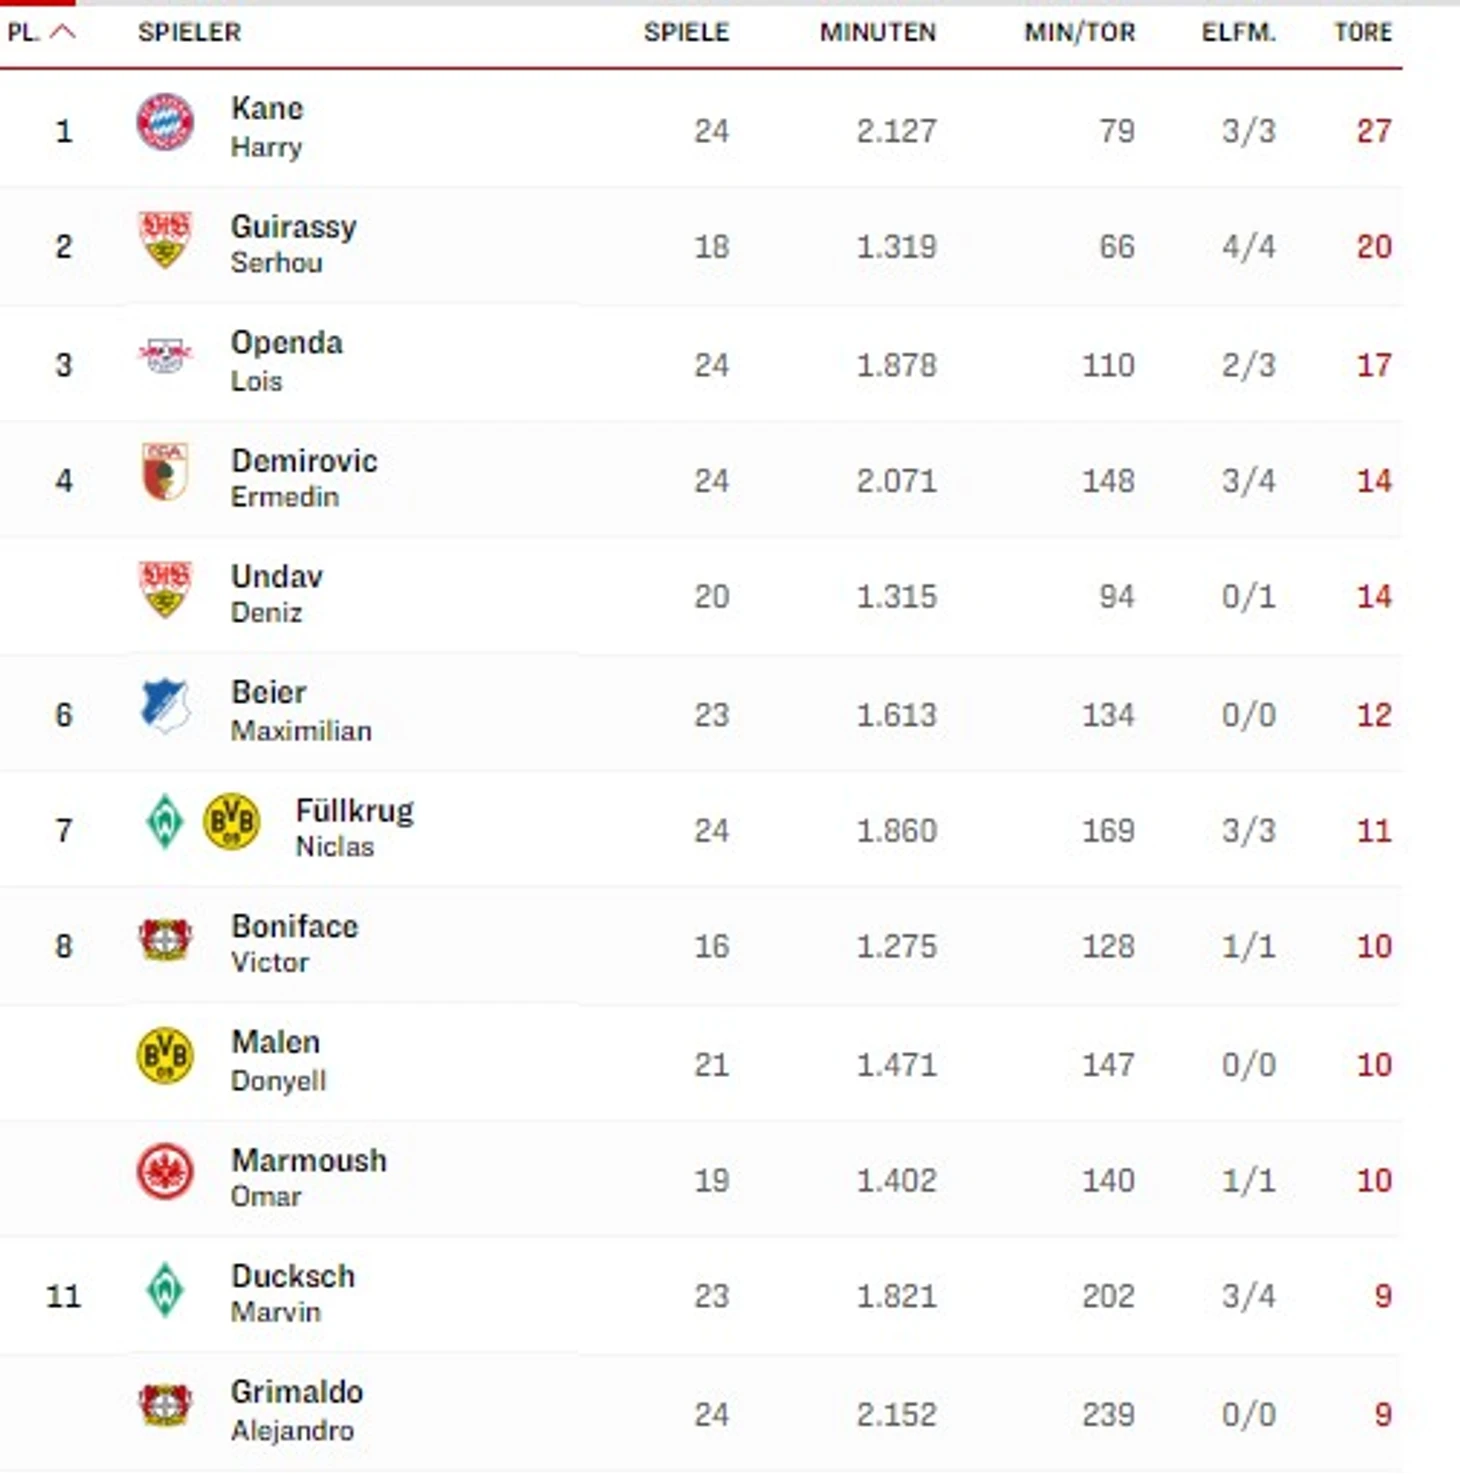Sort table by the TORE column header
This screenshot has width=1460, height=1474.
pos(1362,32)
